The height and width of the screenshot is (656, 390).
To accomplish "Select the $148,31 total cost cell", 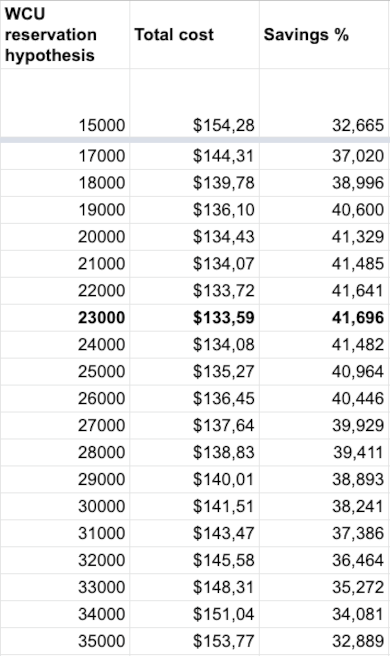I will [194, 587].
